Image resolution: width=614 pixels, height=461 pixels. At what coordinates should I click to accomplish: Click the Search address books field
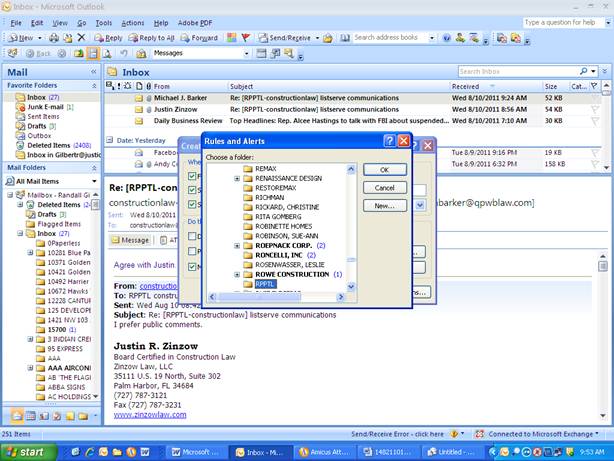[x=390, y=38]
